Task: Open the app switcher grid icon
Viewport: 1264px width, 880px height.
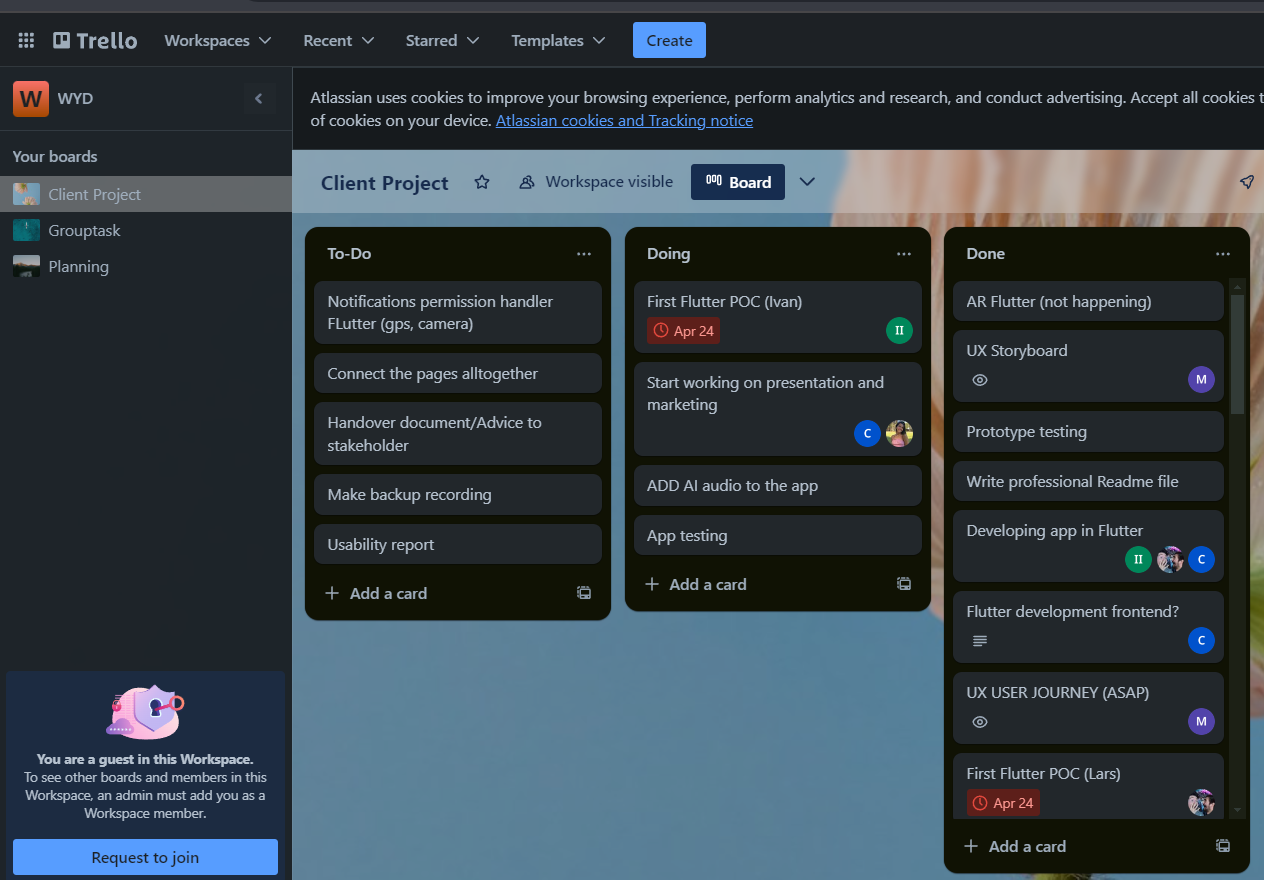Action: point(27,41)
